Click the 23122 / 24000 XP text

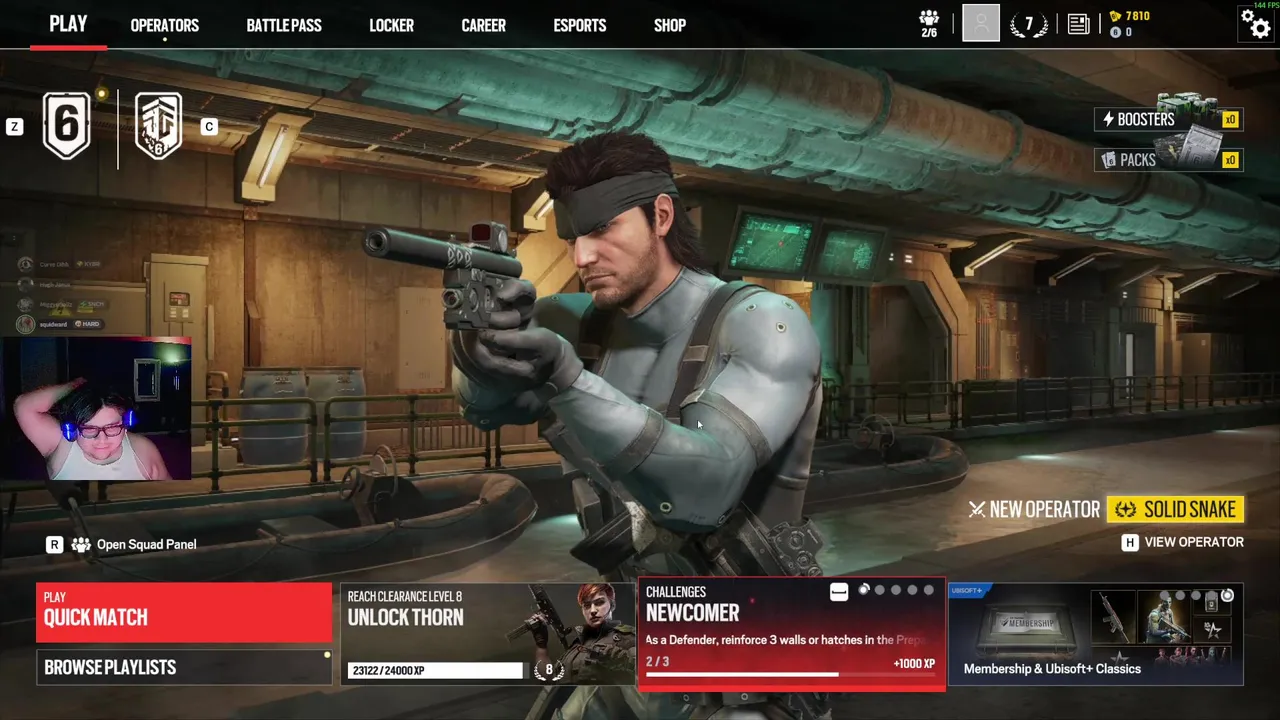[x=389, y=670]
